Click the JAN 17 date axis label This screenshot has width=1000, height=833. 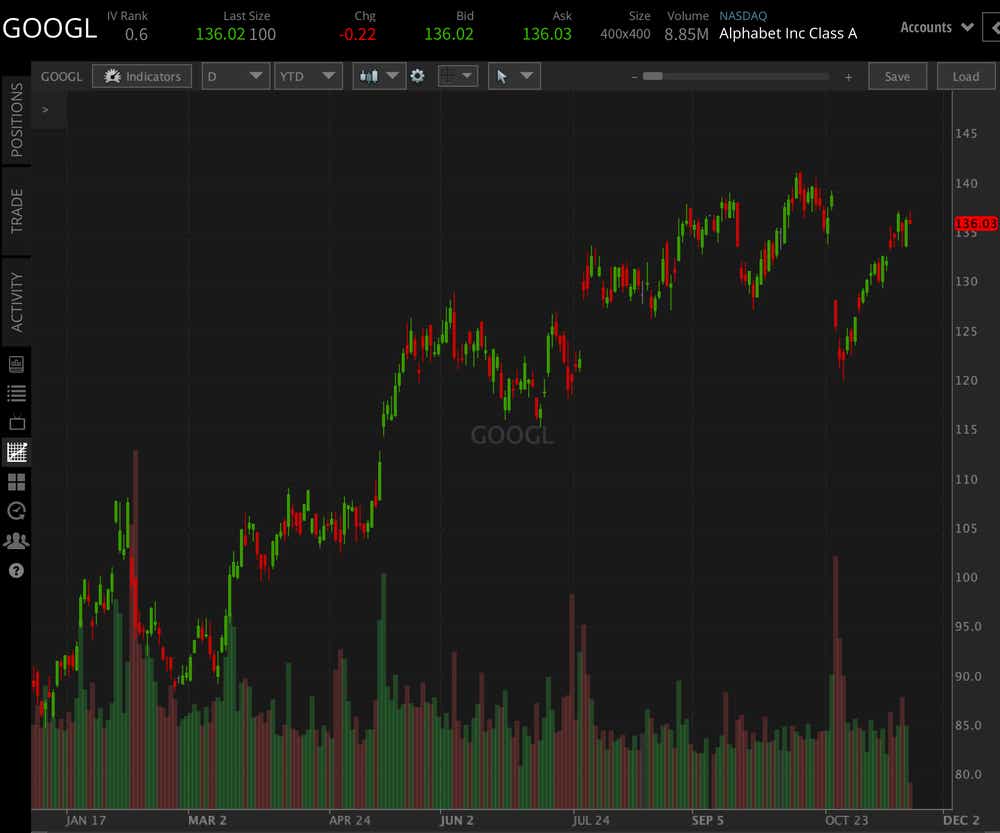[x=85, y=820]
